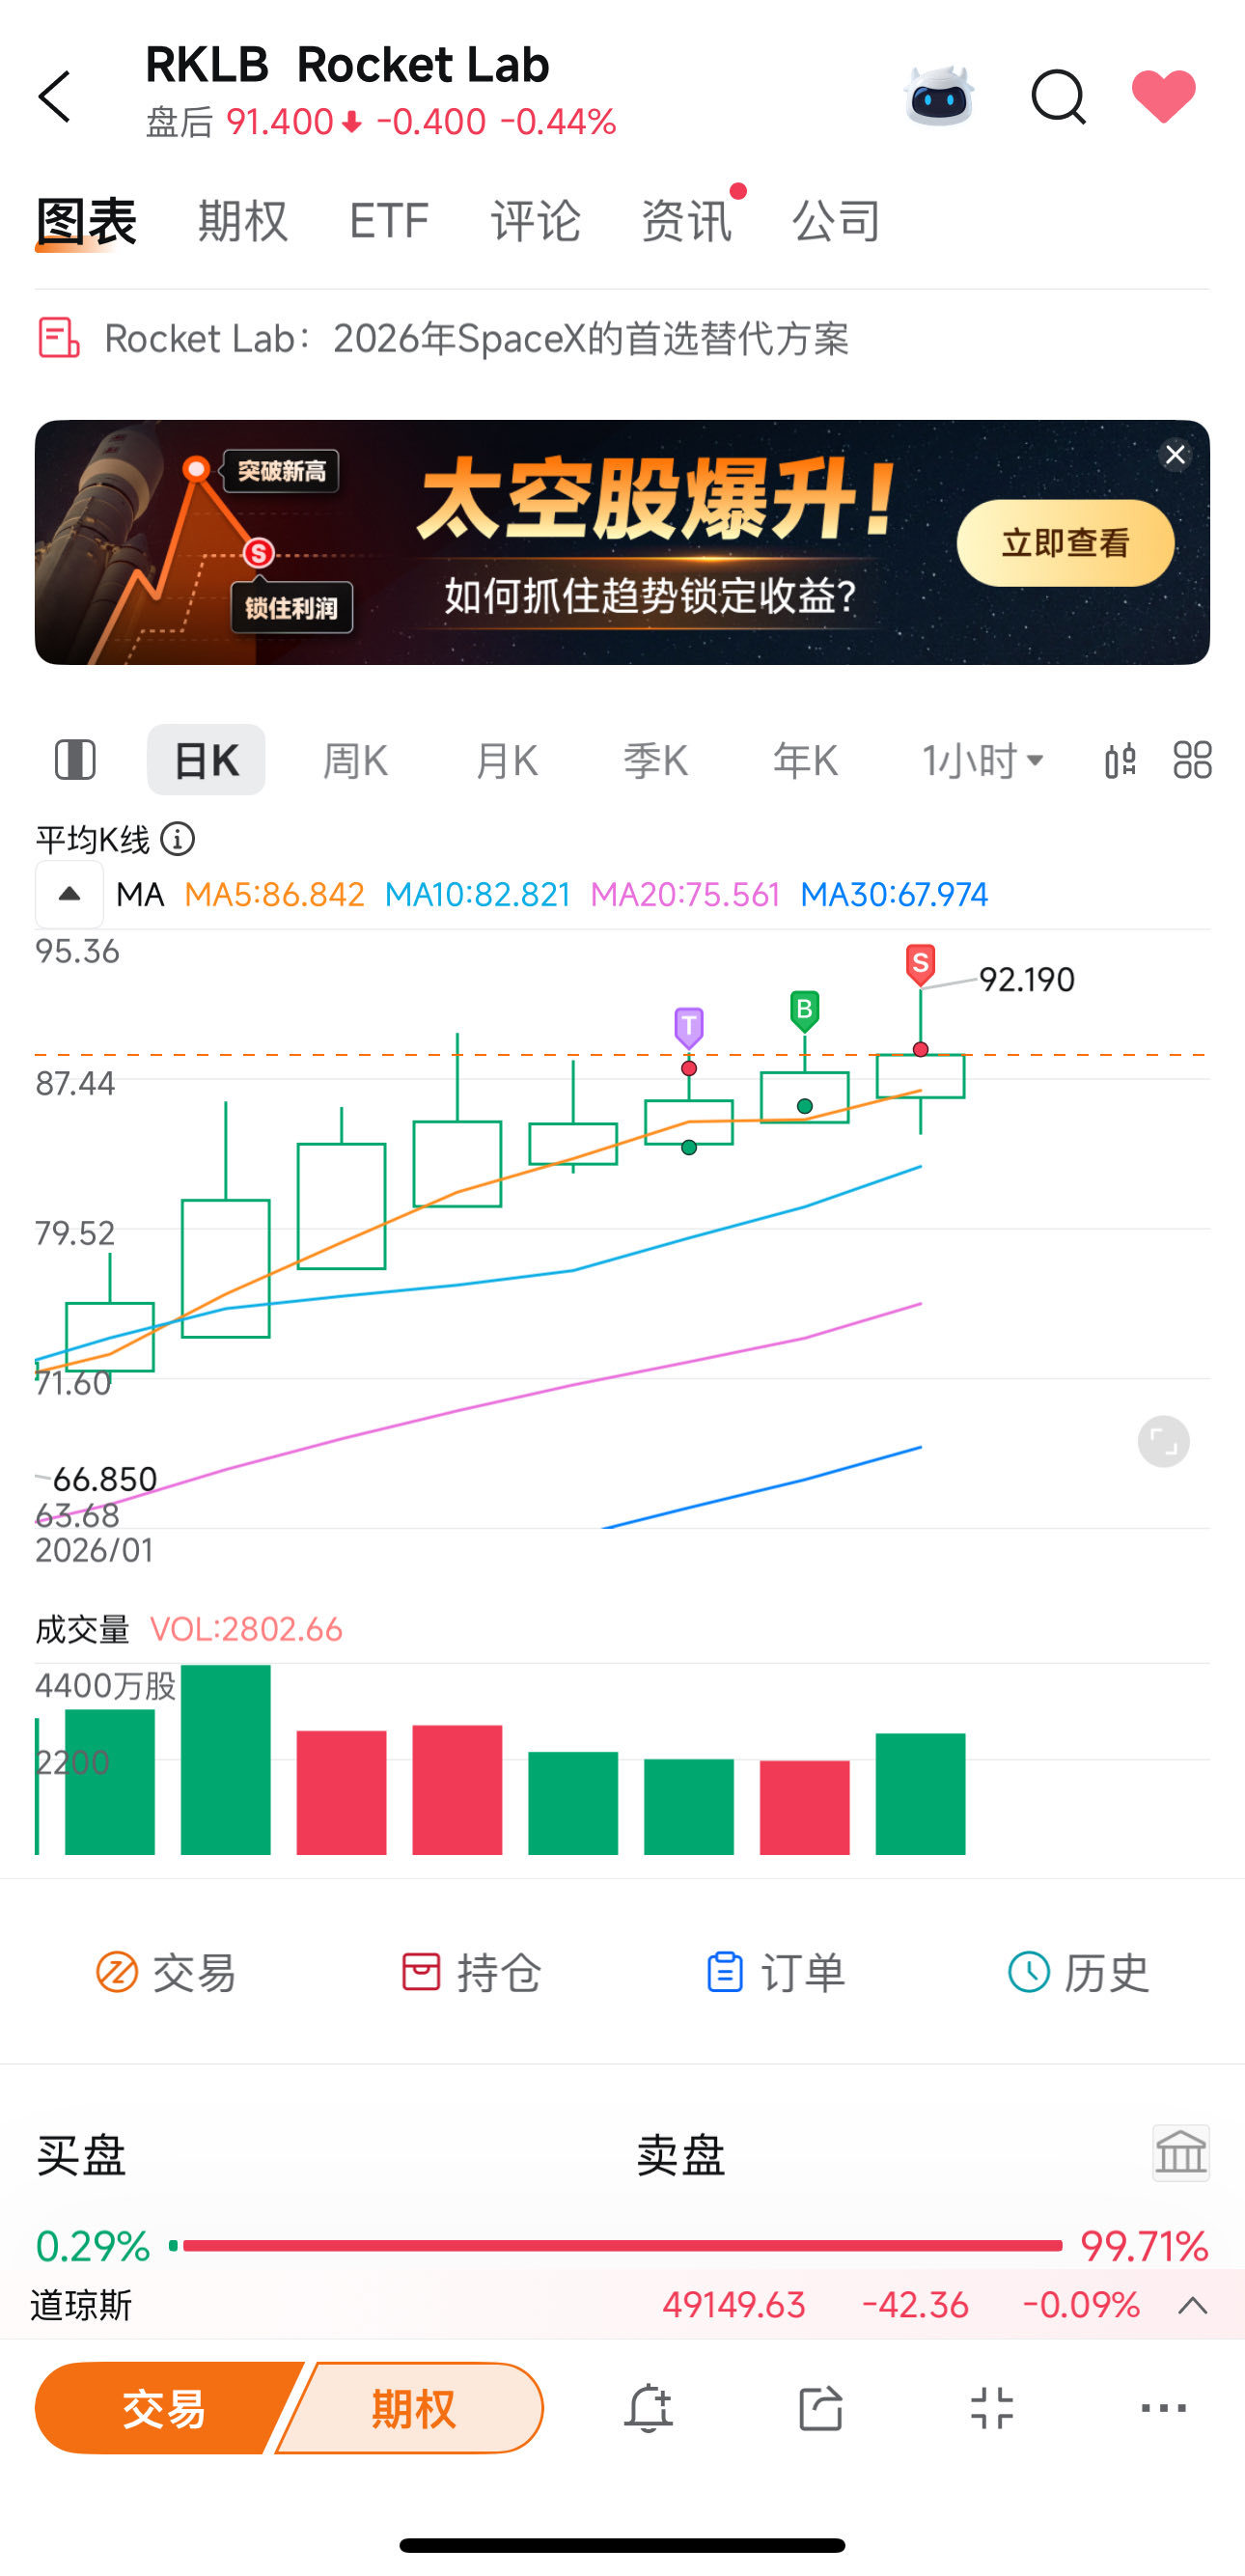
Task: Switch to the 期权 tab
Action: point(243,220)
